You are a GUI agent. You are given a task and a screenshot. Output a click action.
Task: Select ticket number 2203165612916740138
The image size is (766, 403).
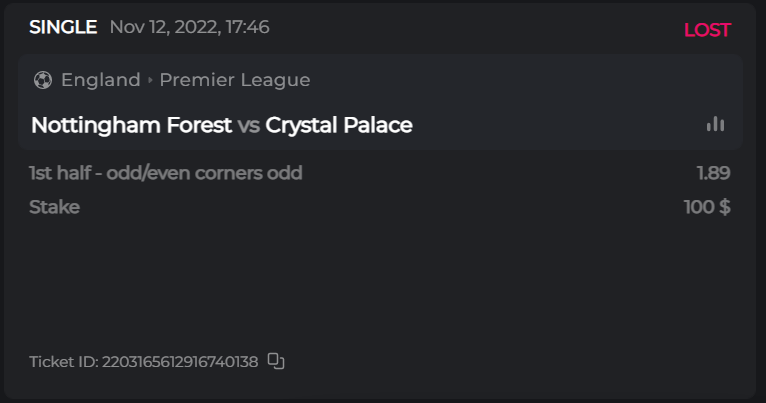tap(180, 361)
